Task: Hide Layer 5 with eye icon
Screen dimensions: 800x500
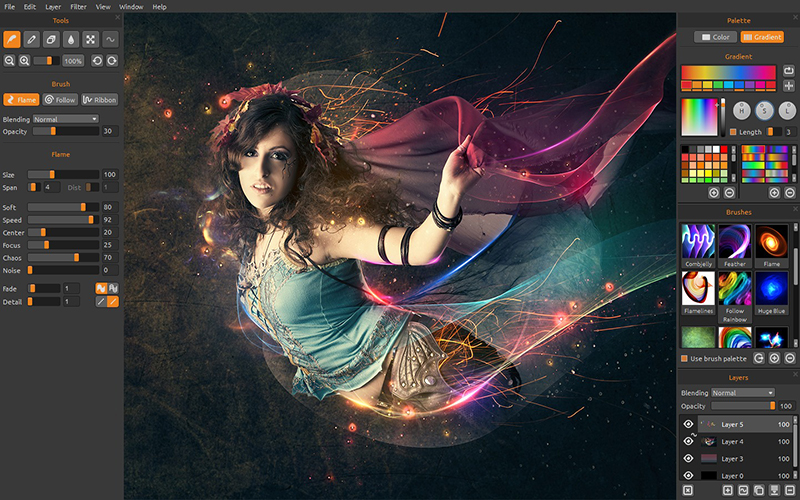Action: pyautogui.click(x=688, y=424)
